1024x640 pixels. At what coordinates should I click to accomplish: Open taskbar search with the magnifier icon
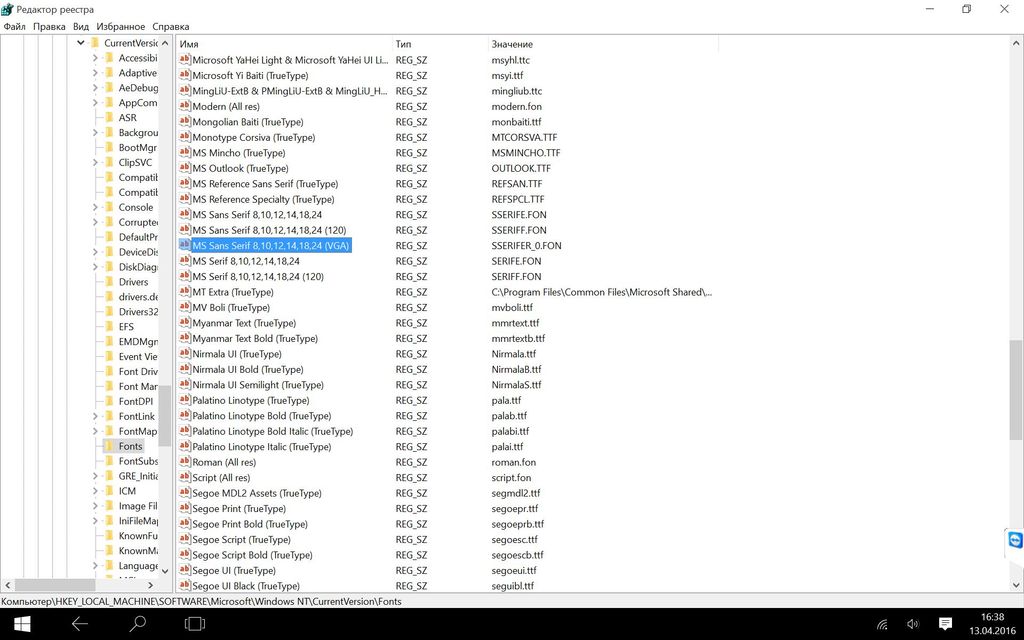coord(138,624)
